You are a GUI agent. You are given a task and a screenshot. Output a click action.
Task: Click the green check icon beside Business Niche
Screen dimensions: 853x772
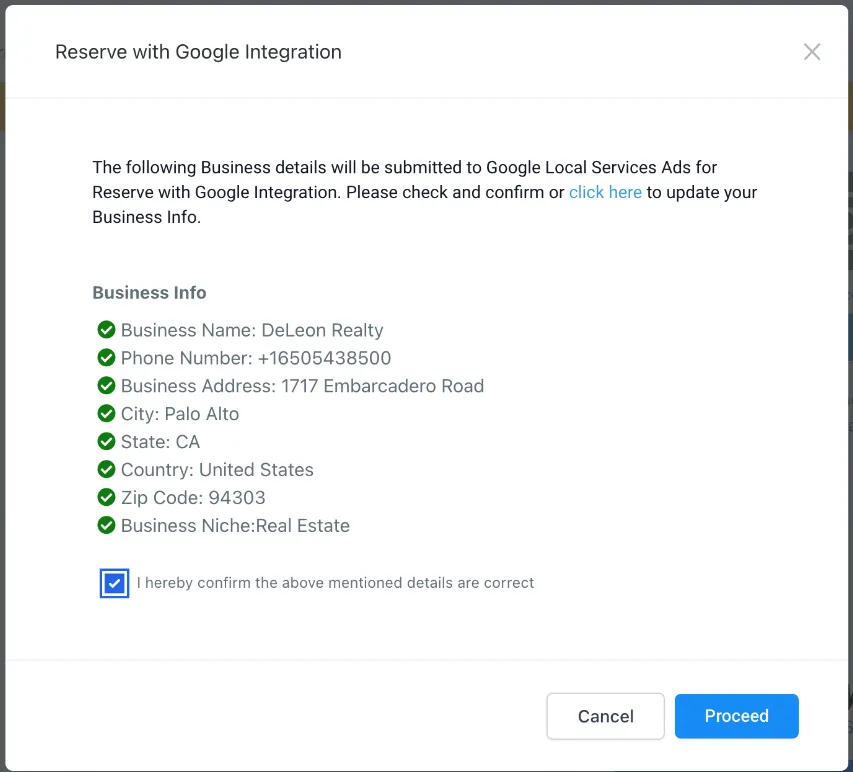(106, 526)
